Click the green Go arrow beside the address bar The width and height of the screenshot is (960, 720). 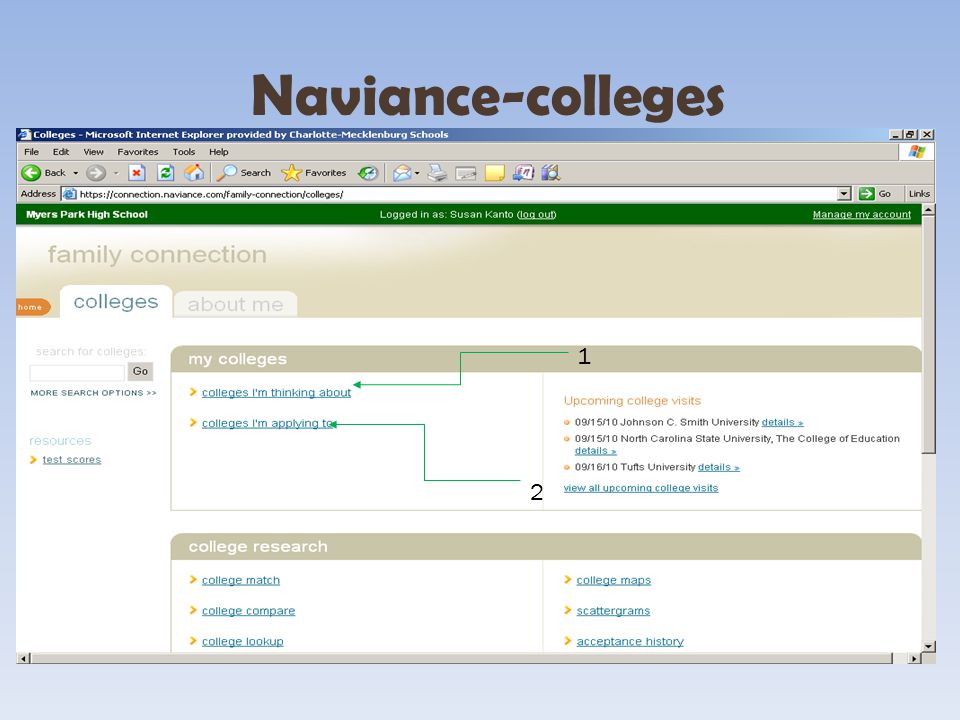[866, 194]
